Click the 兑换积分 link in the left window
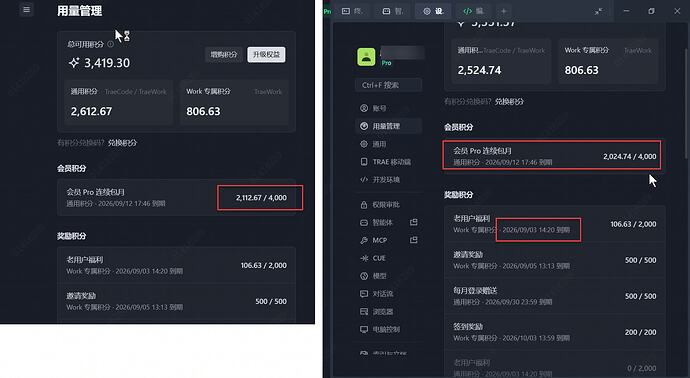This screenshot has height=378, width=690. pos(122,143)
